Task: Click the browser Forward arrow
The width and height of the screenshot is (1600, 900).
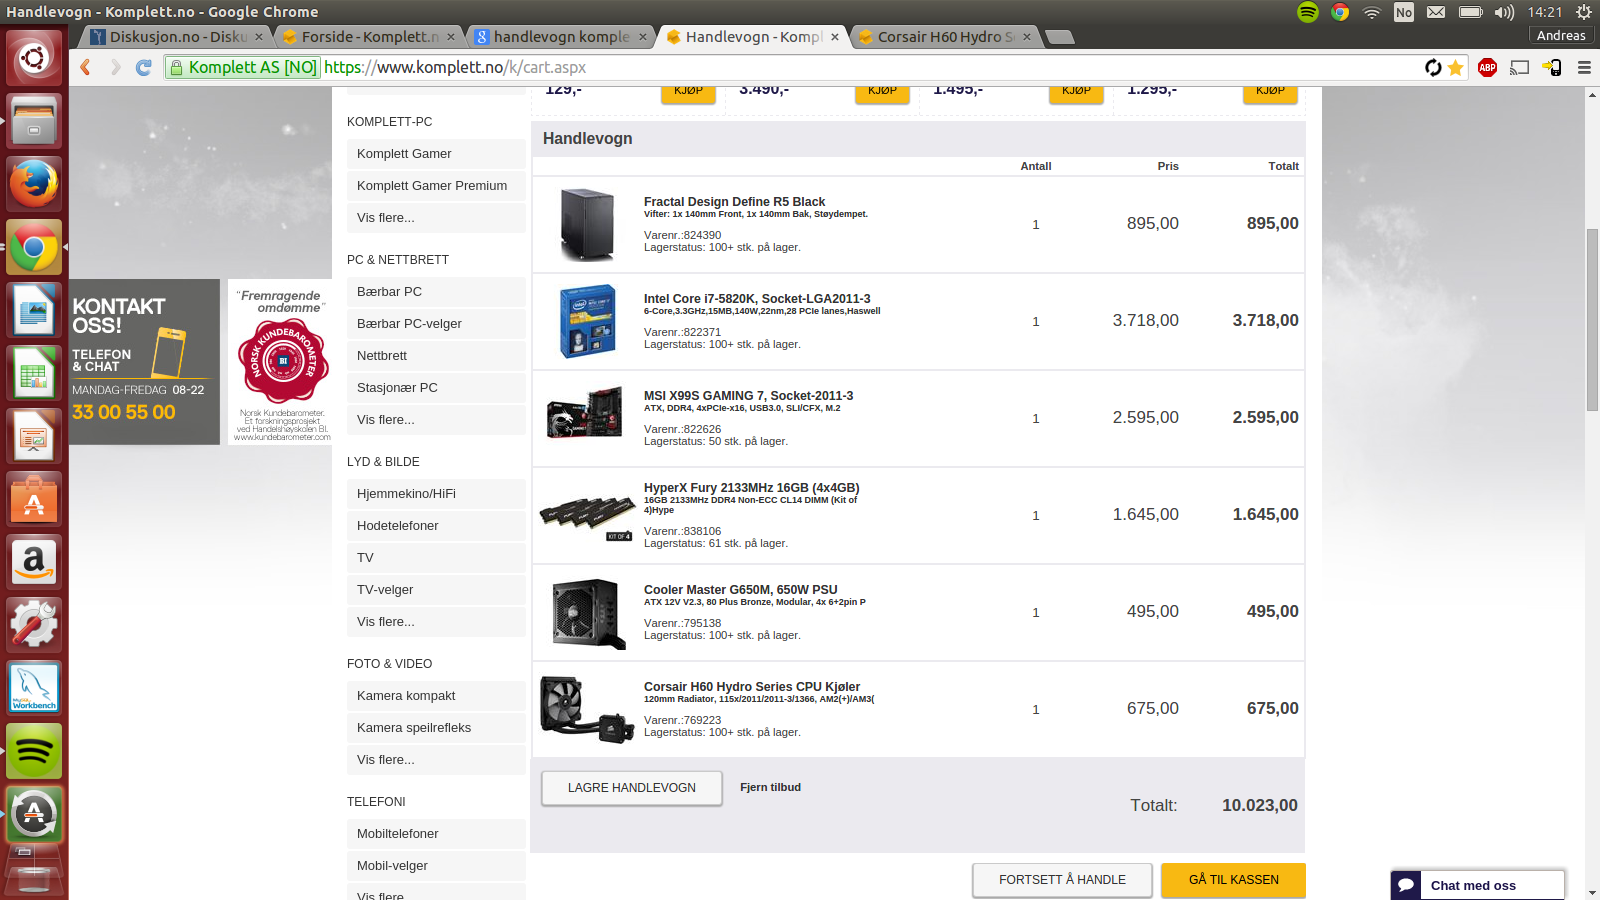Action: click(x=115, y=67)
